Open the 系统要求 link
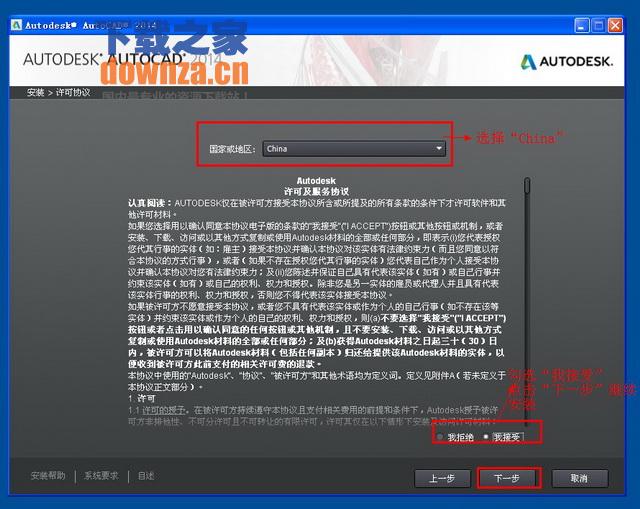 [101, 476]
